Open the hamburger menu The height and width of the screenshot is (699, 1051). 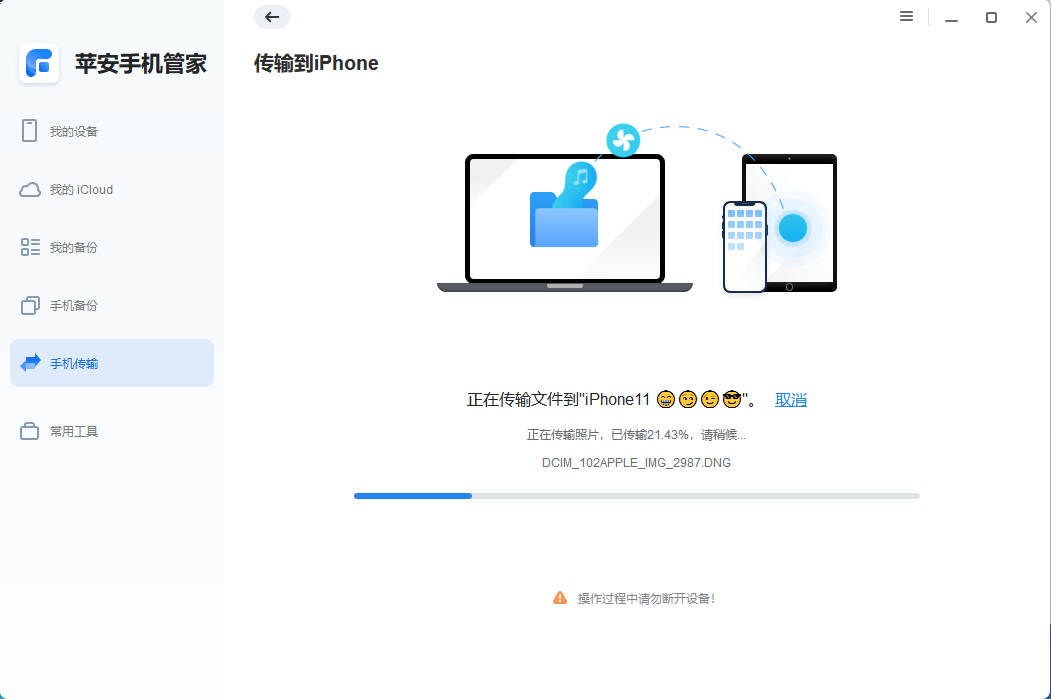(906, 16)
